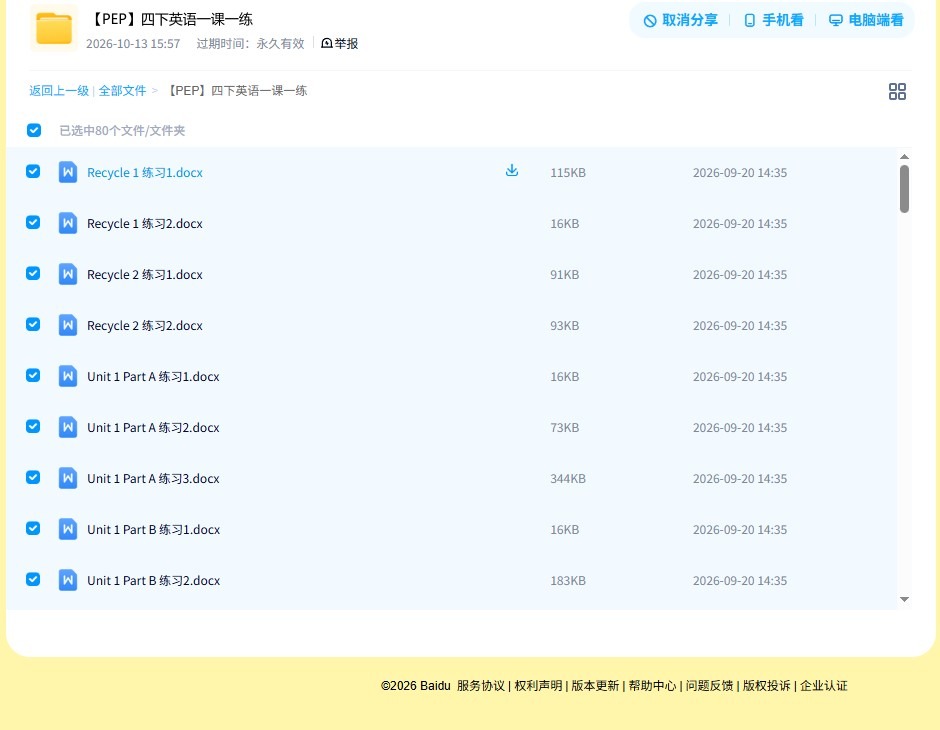940x730 pixels.
Task: Open Unit 1 Part A 练习2.docx file
Action: click(x=153, y=427)
